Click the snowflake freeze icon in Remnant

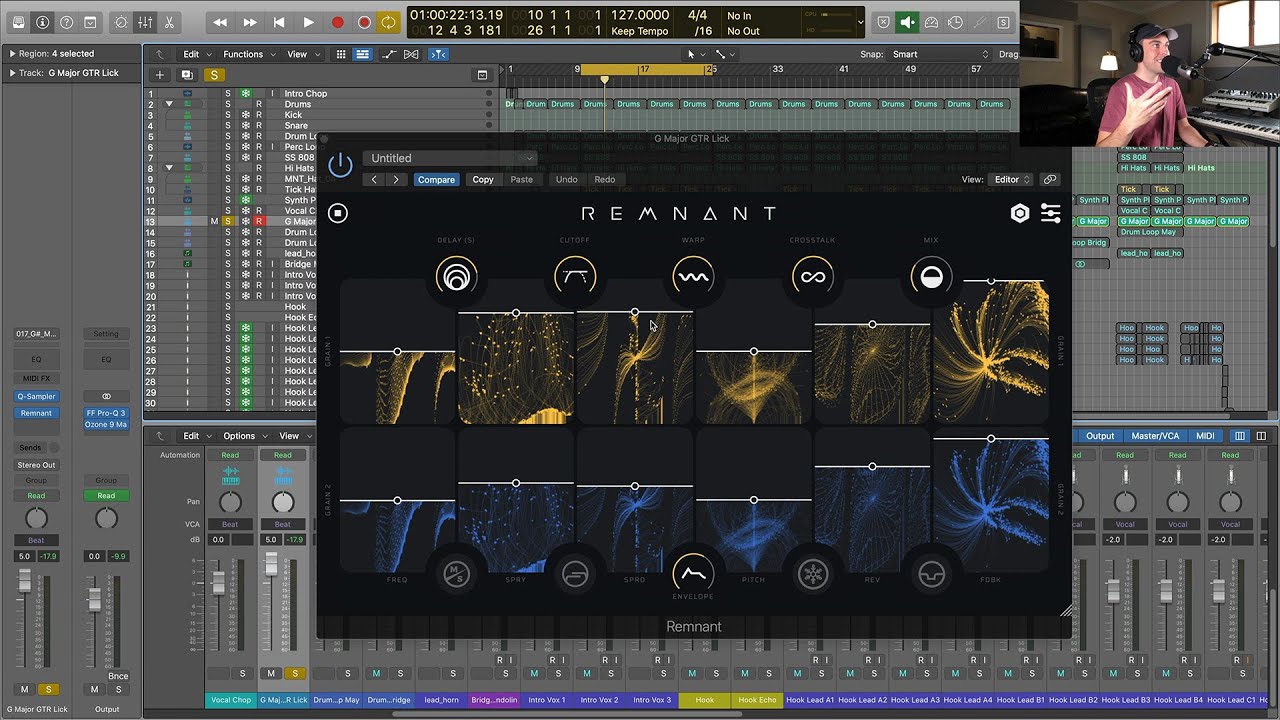click(x=812, y=575)
